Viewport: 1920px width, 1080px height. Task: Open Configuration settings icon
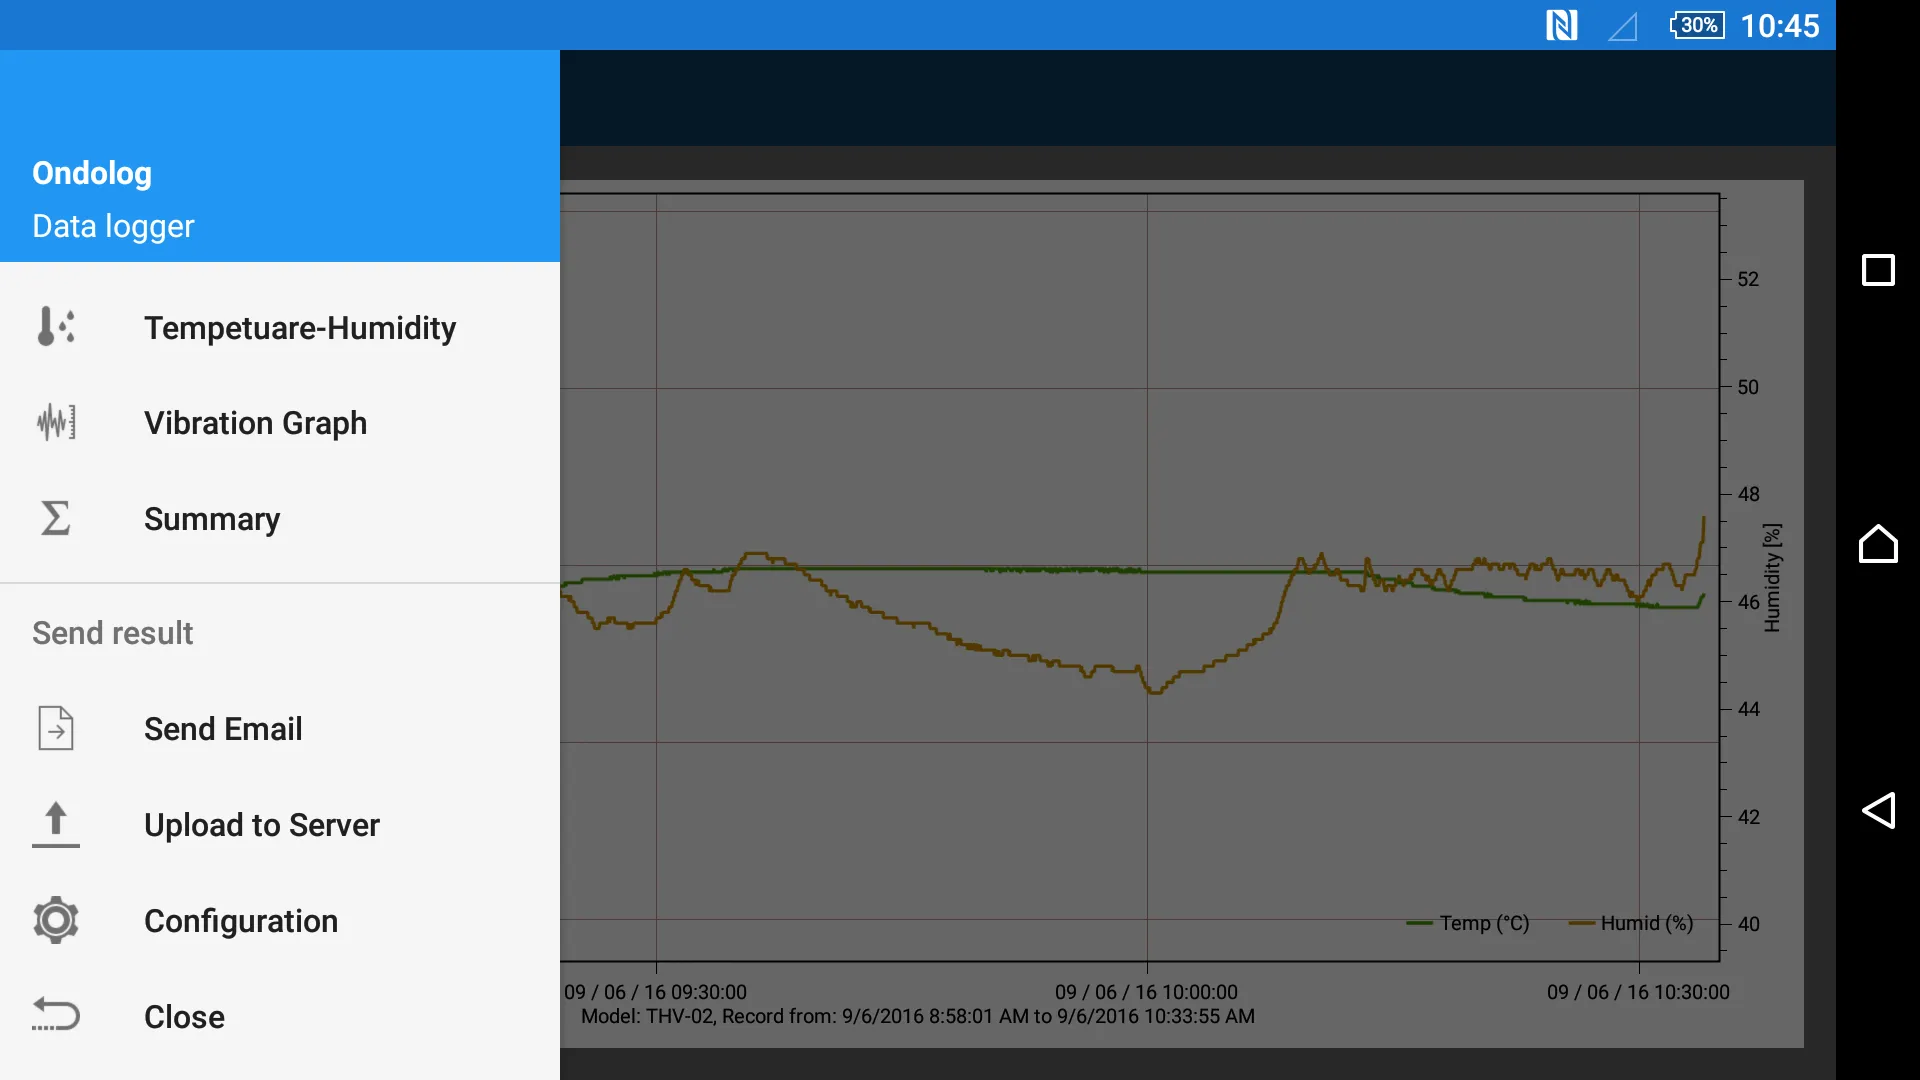[55, 920]
